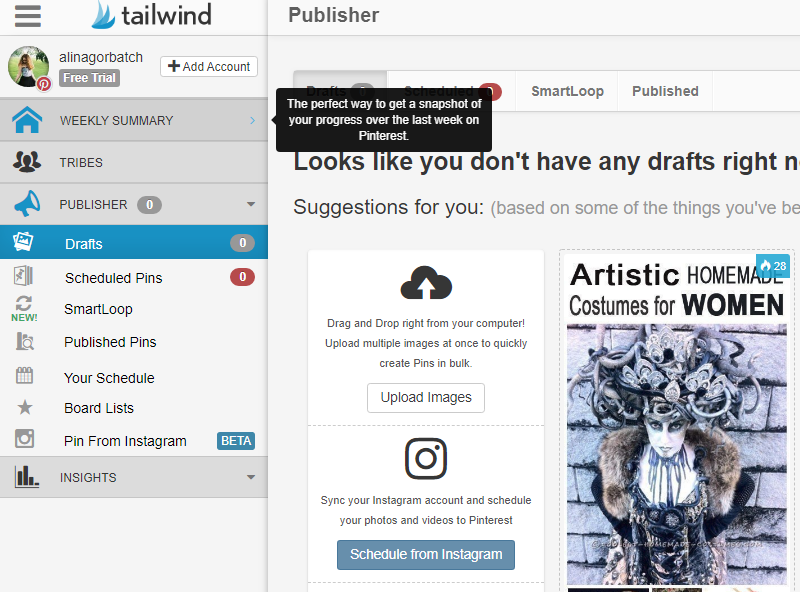This screenshot has height=592, width=800.
Task: Click the Board Lists star icon
Action: [x=24, y=407]
